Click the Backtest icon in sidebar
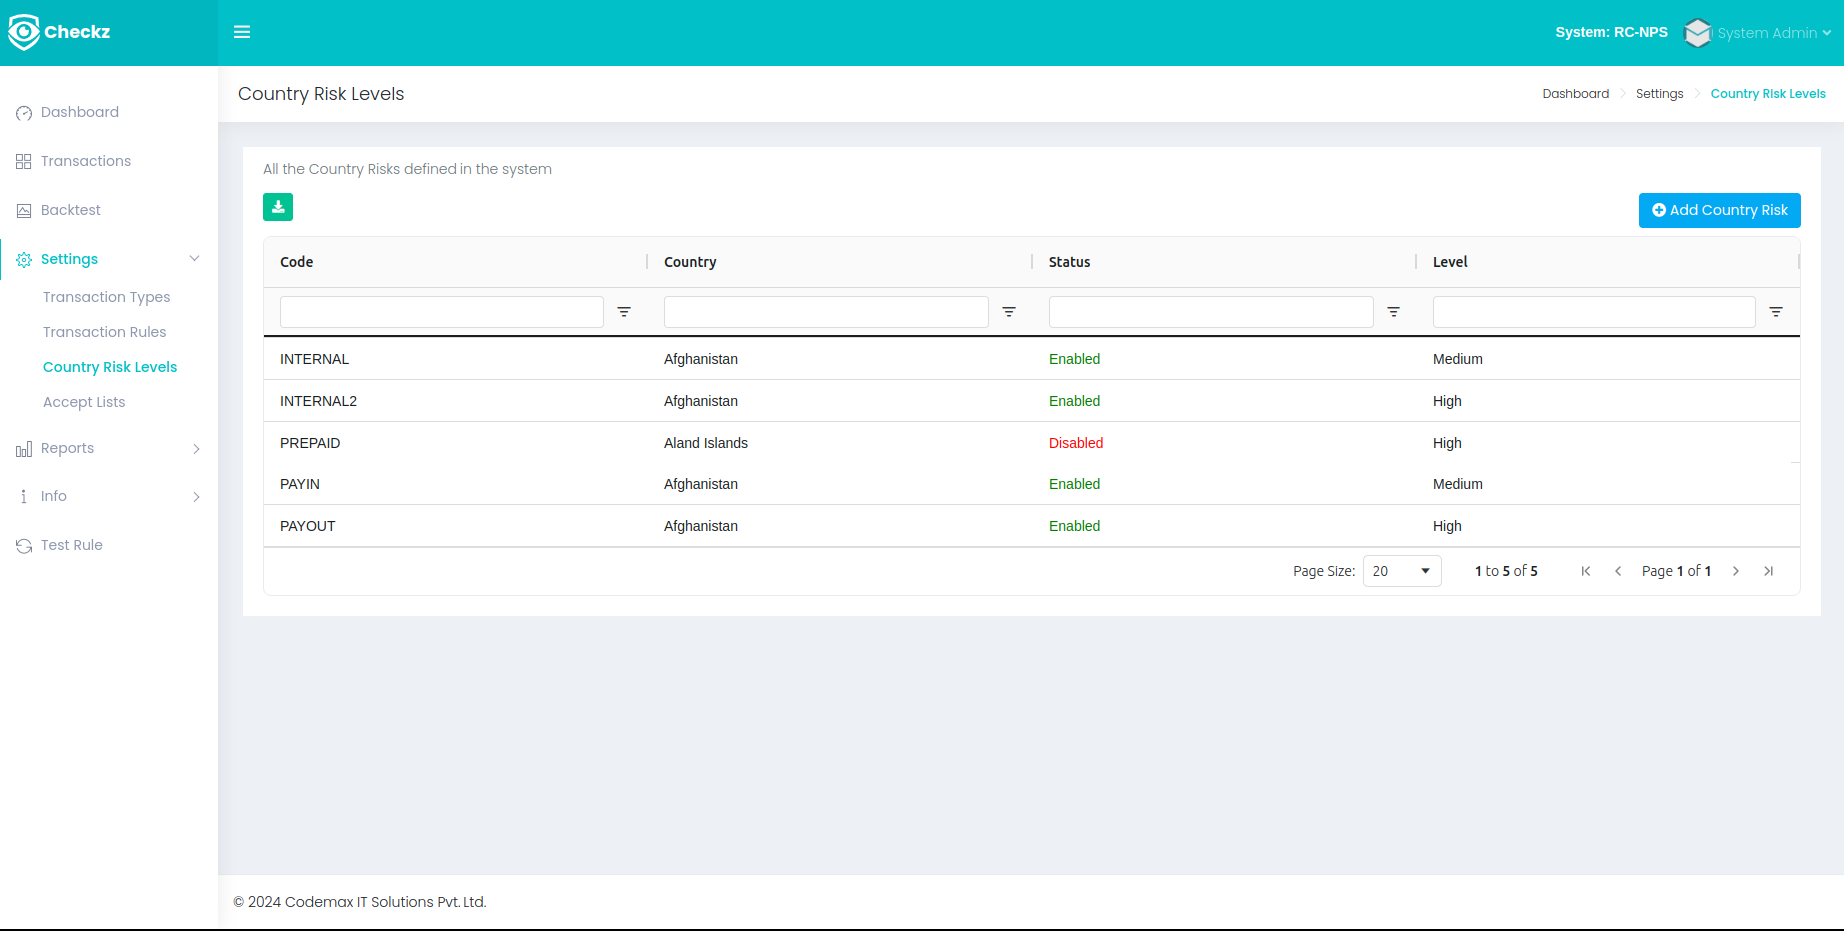Screen dimensions: 1844x931 [24, 211]
